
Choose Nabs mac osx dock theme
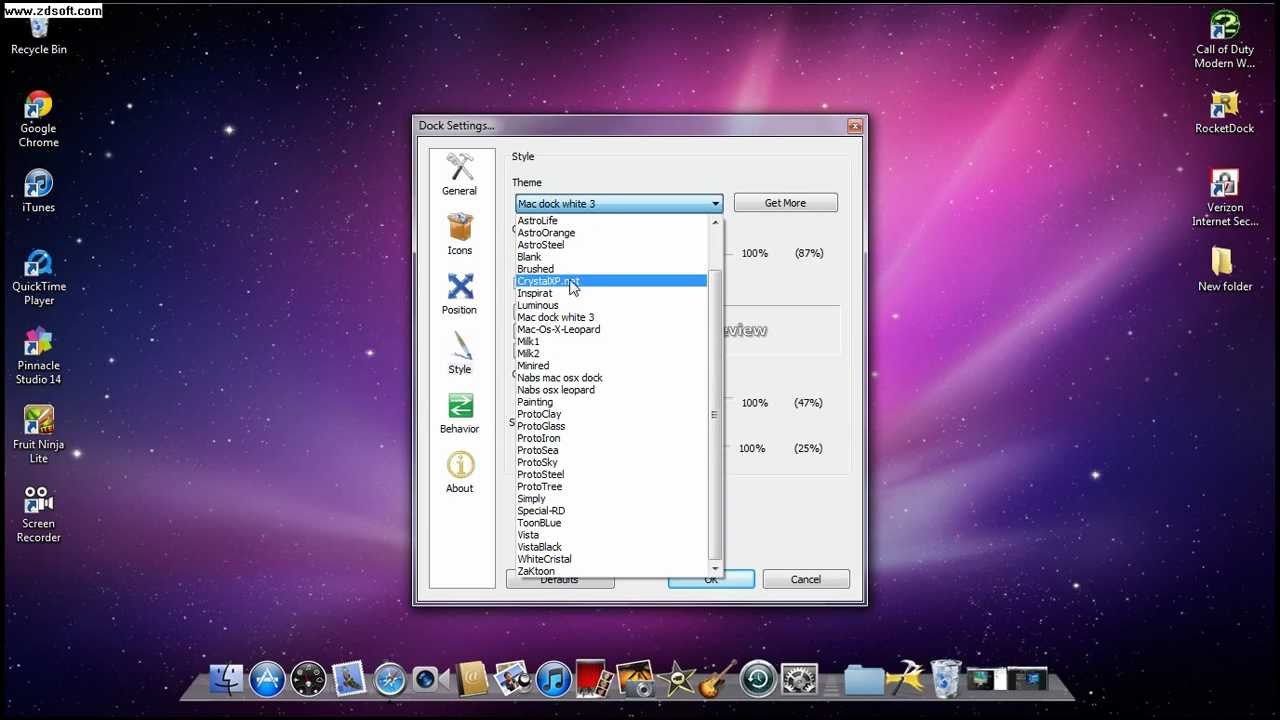(611, 378)
